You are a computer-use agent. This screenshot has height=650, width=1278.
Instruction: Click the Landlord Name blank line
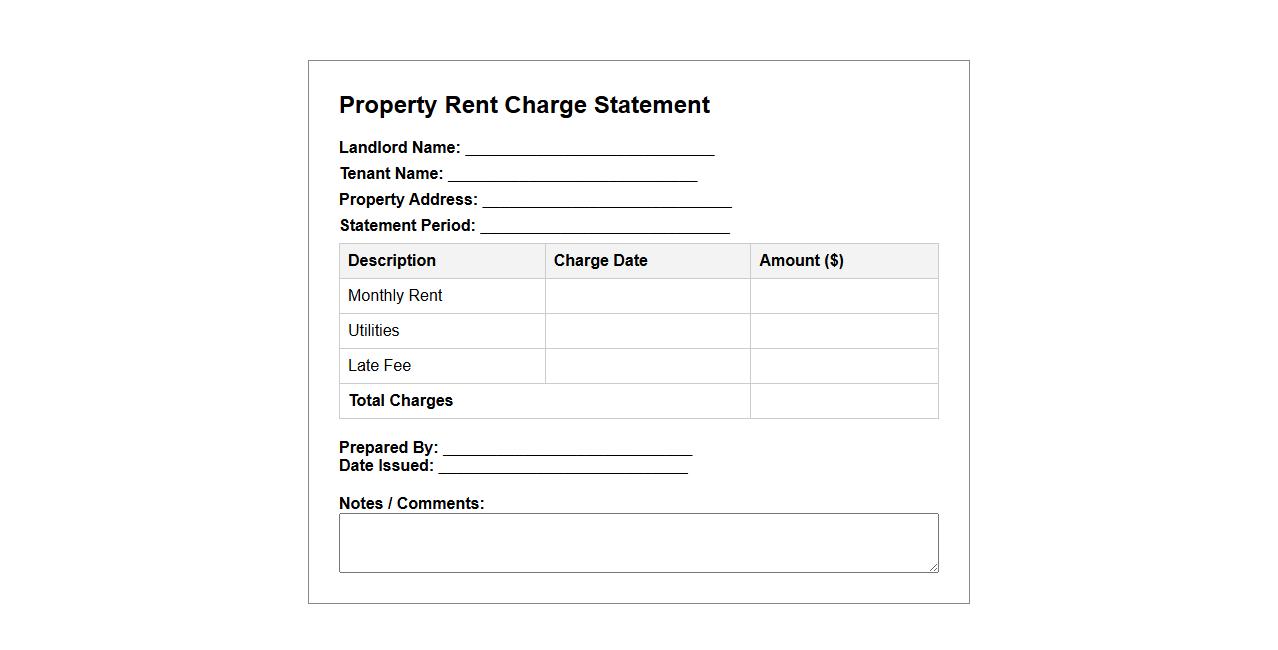[589, 148]
